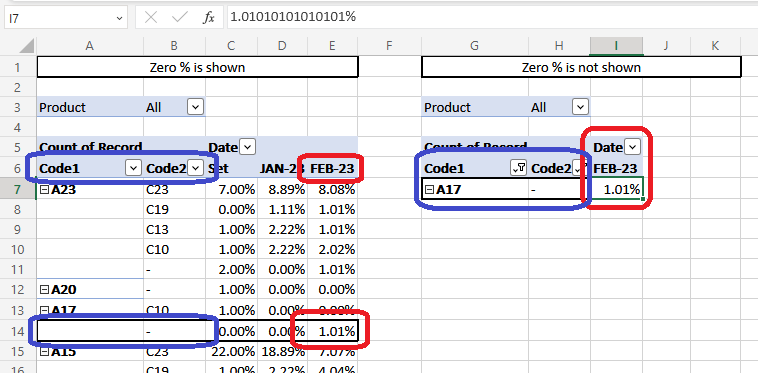Viewport: 758px width, 373px height.
Task: Click the Select All corner triangle
Action: point(27,46)
